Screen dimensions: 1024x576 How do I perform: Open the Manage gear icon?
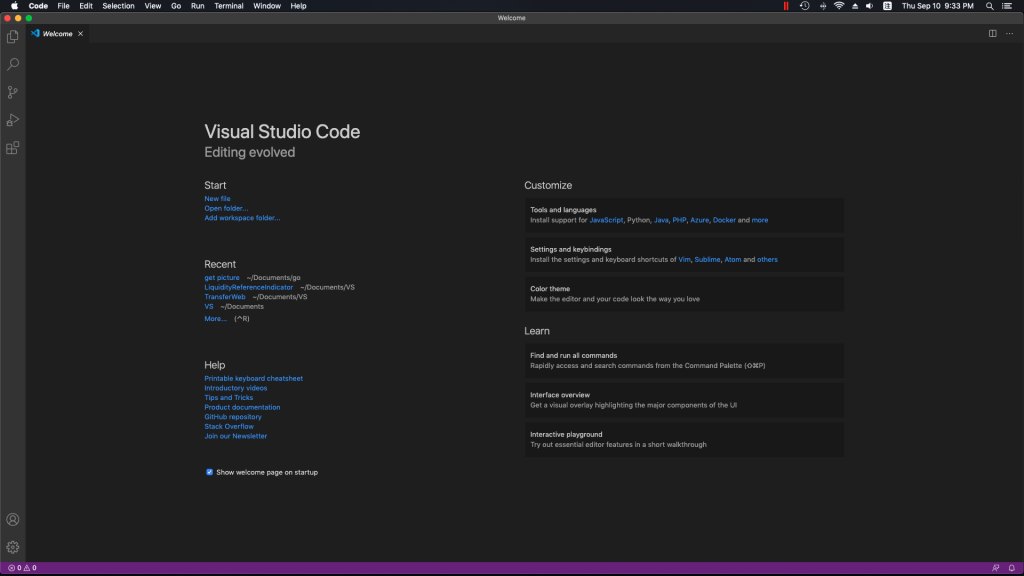coord(13,547)
